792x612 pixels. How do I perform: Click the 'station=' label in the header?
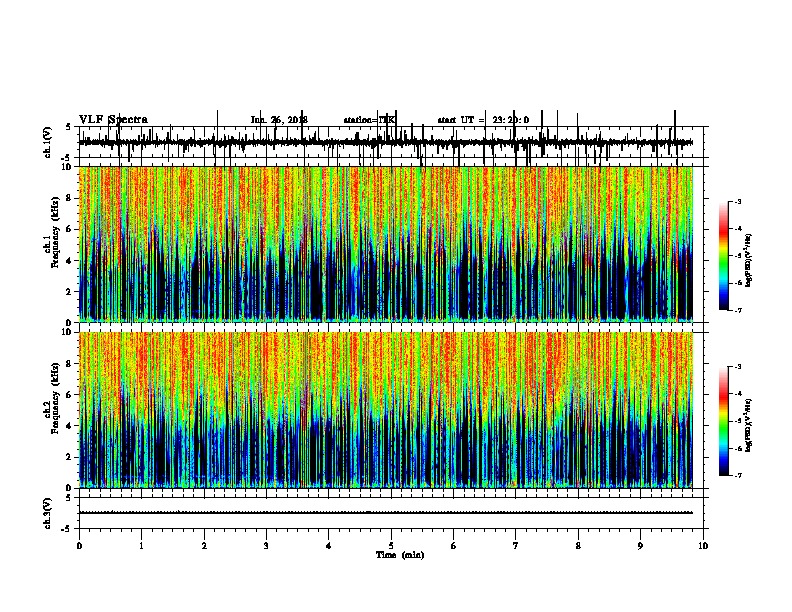point(361,120)
